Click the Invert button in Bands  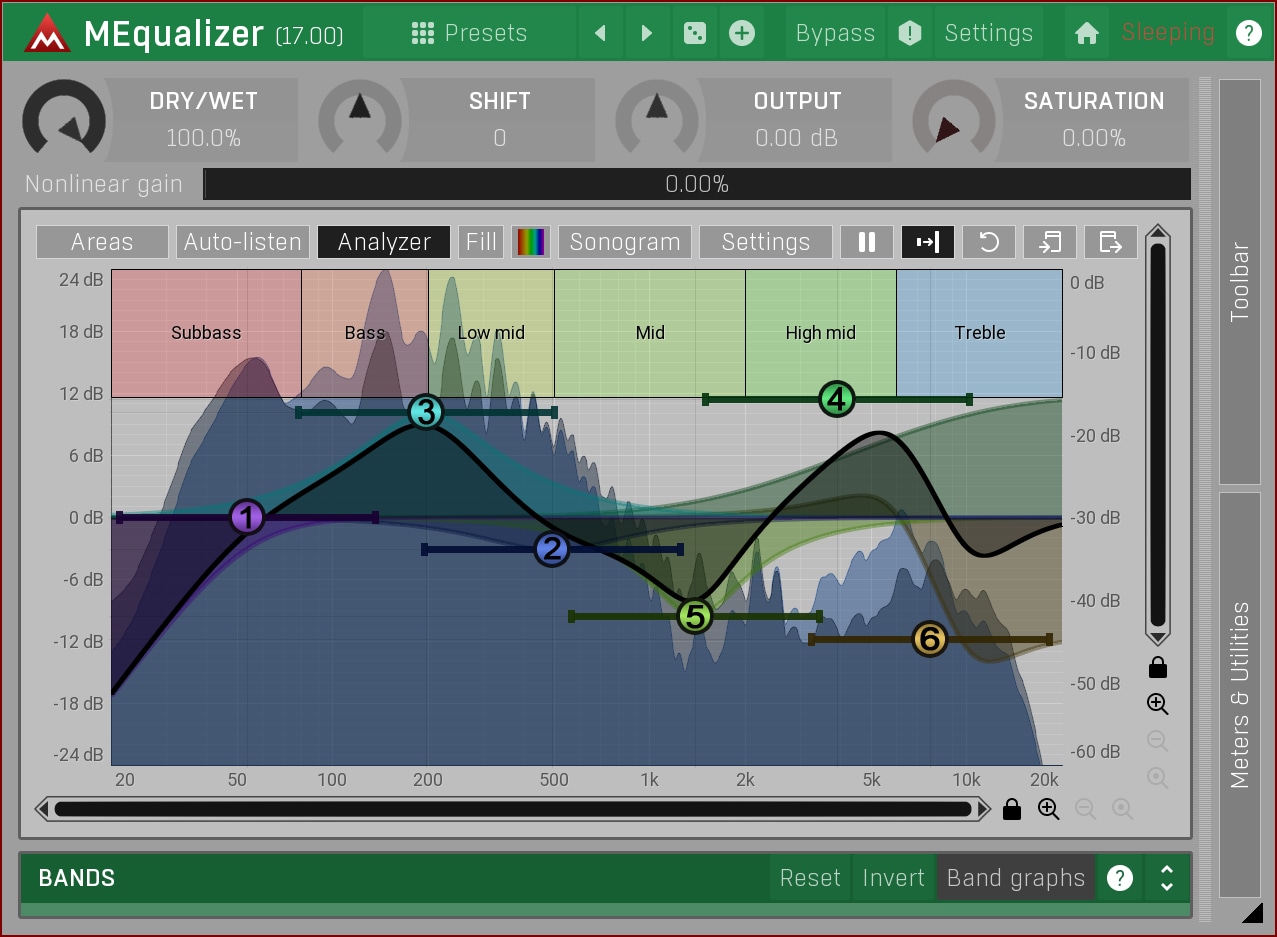[x=893, y=878]
